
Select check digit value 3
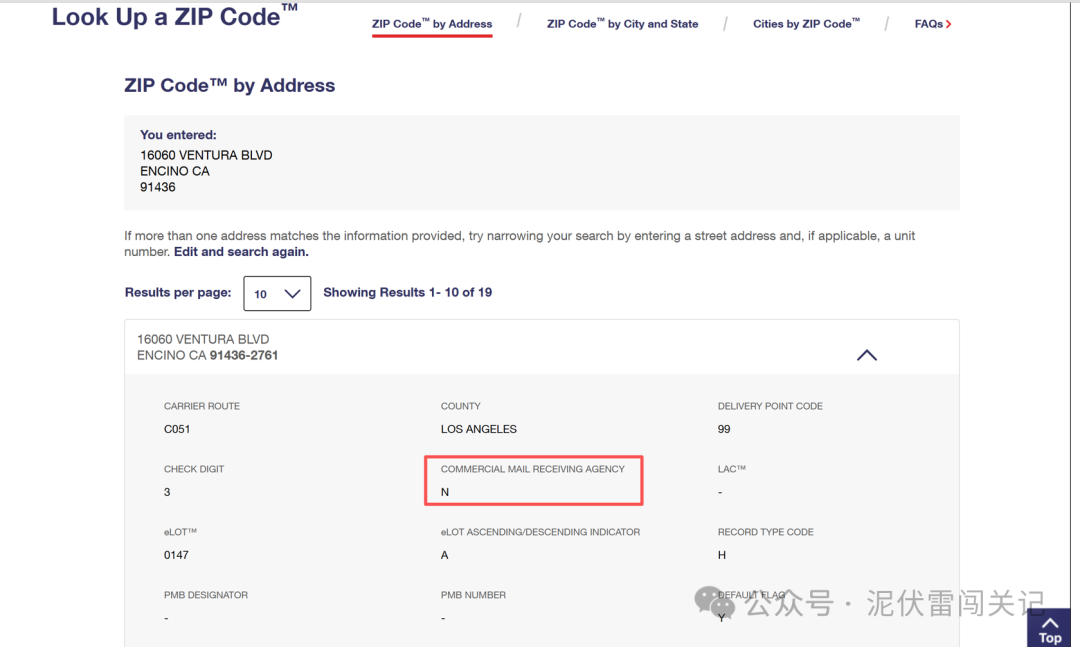click(x=167, y=492)
